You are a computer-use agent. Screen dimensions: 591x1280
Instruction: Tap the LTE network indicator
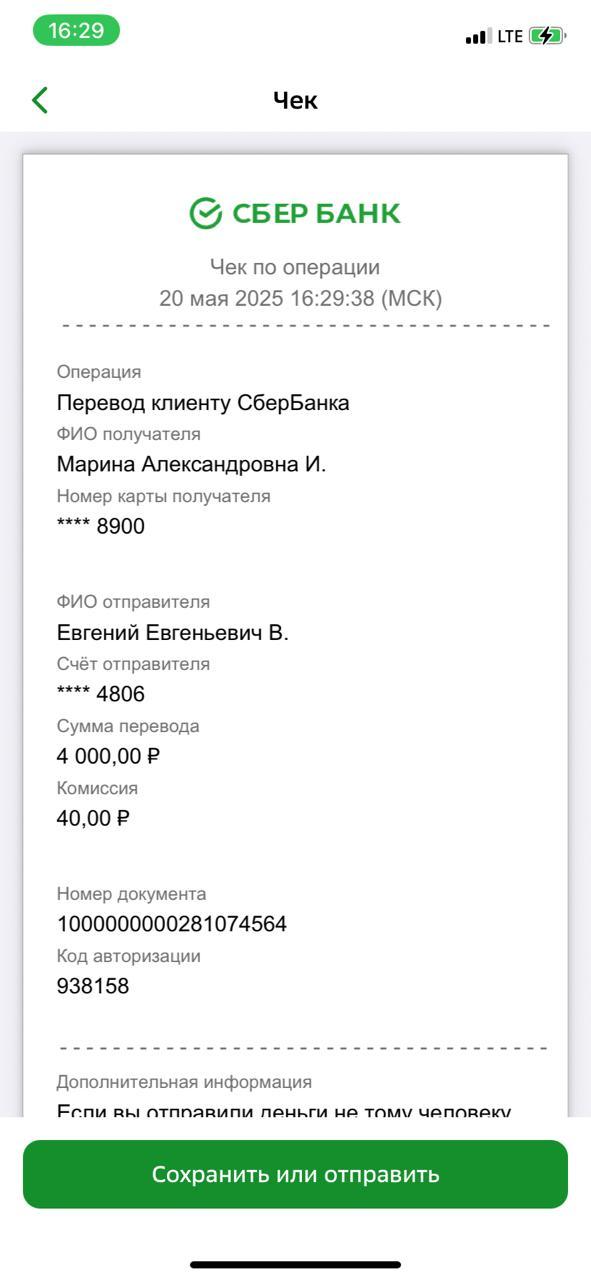(510, 36)
